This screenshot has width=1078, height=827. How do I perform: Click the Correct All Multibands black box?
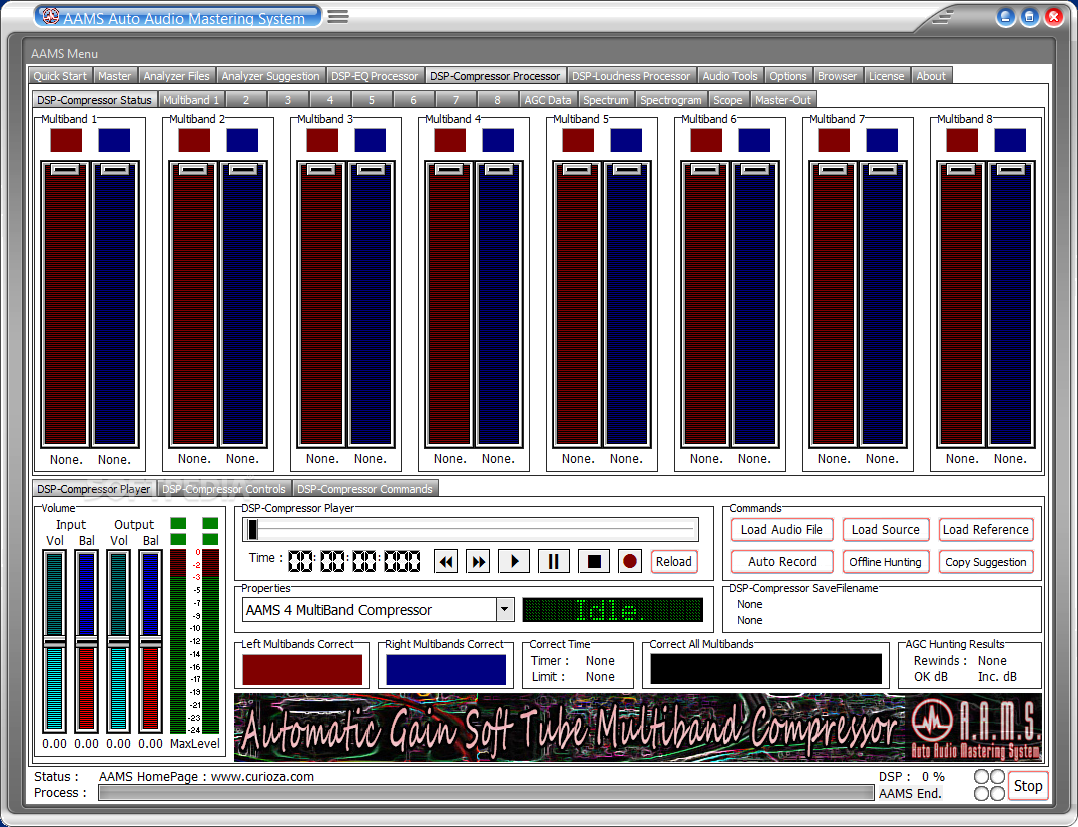(766, 669)
